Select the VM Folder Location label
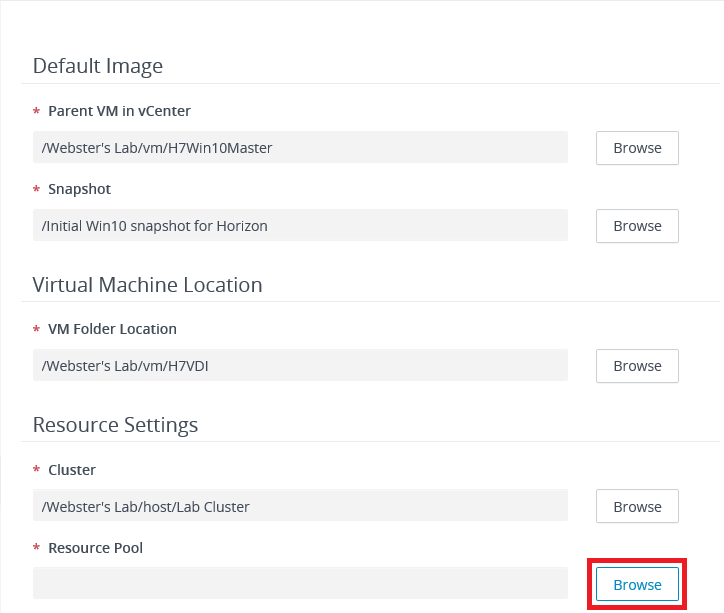Image resolution: width=724 pixels, height=613 pixels. click(x=112, y=329)
